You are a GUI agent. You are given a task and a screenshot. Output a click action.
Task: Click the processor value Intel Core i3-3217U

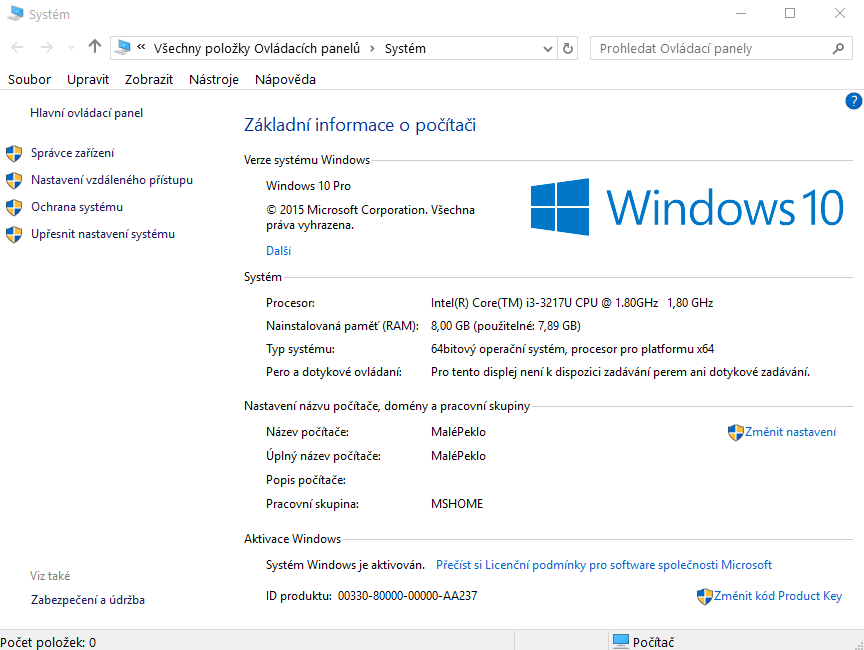point(572,303)
